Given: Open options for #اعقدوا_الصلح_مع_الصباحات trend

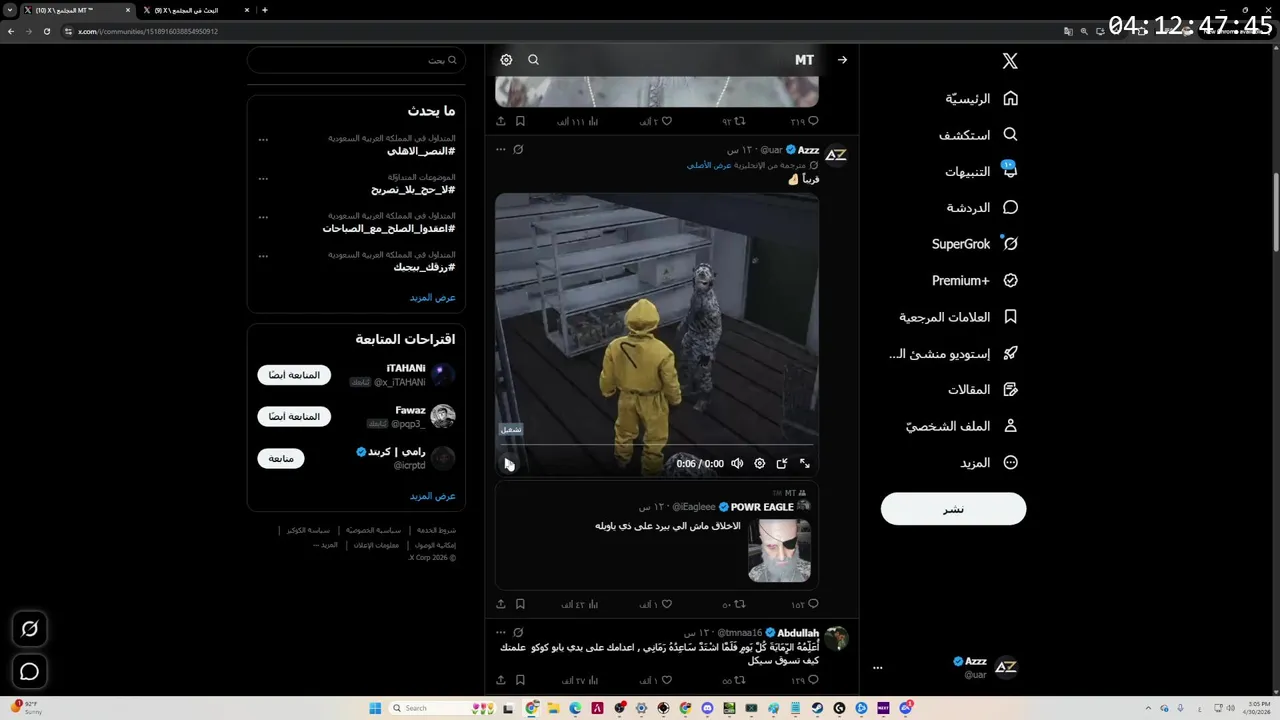Looking at the screenshot, I should tap(263, 217).
